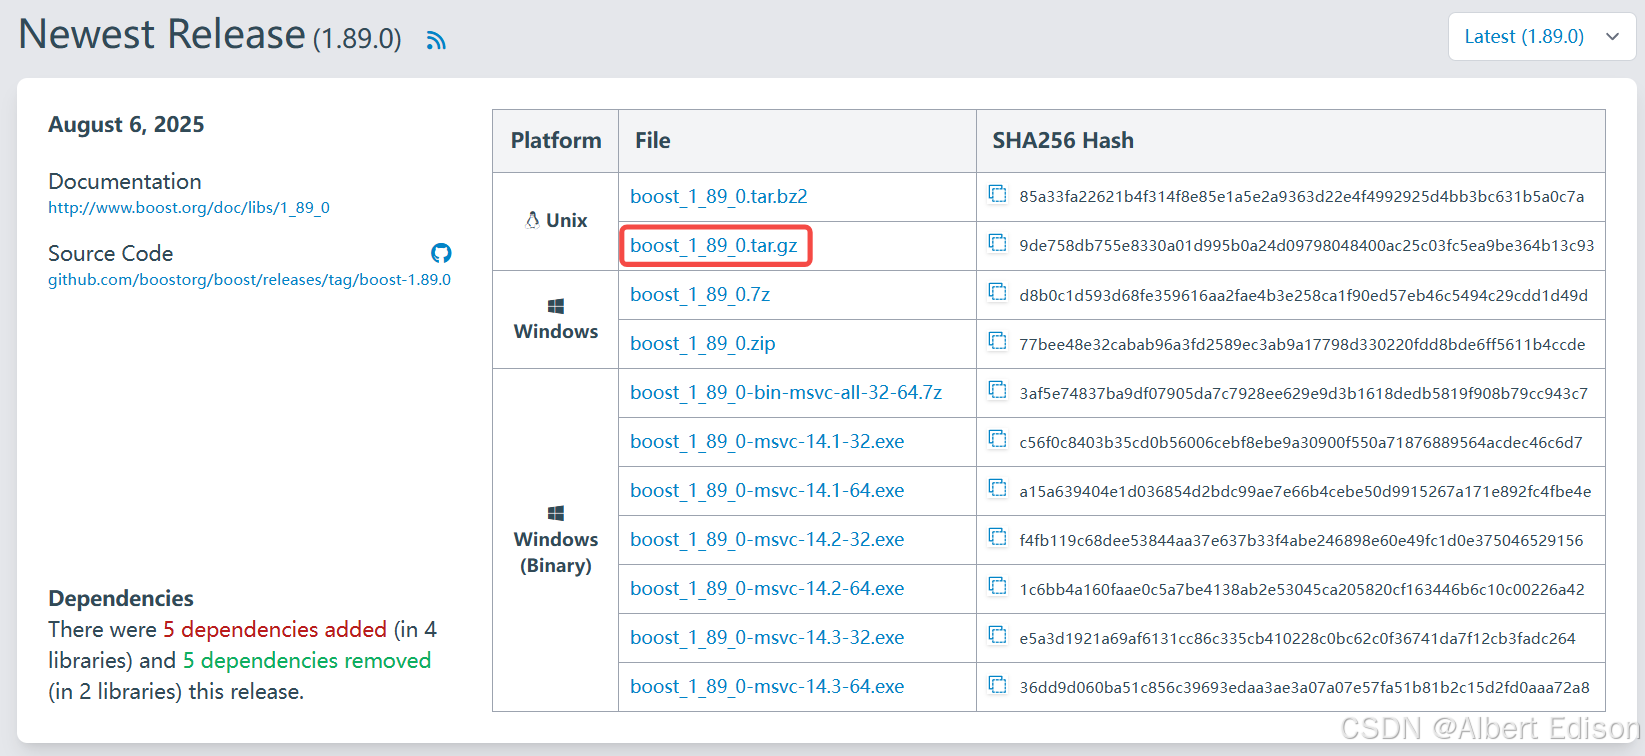Download boost_1_89_0-bin-msvc-all-32-64.7z
The image size is (1645, 756).
(x=786, y=392)
